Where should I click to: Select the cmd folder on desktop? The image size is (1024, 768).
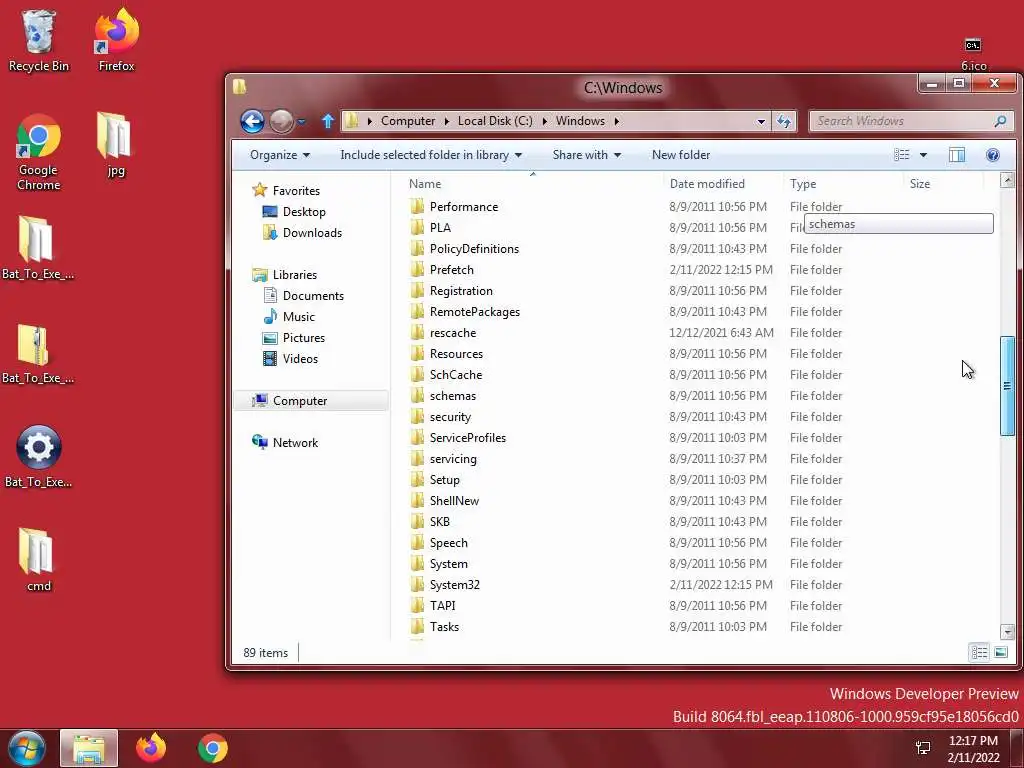(x=38, y=560)
